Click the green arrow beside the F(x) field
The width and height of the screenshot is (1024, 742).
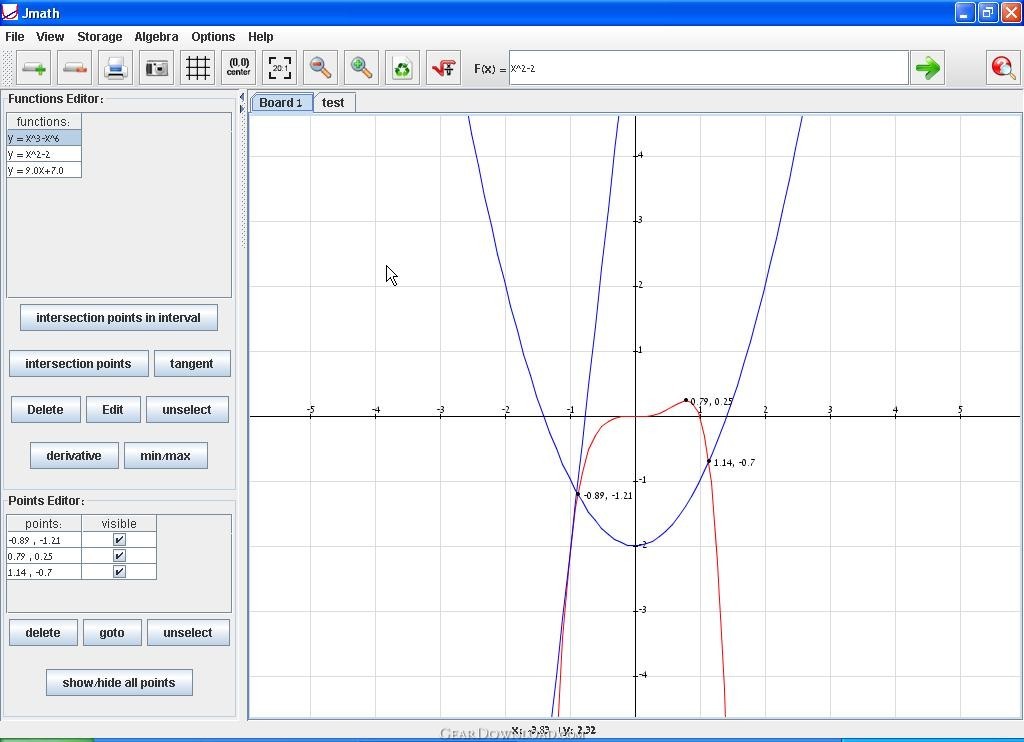[x=928, y=68]
